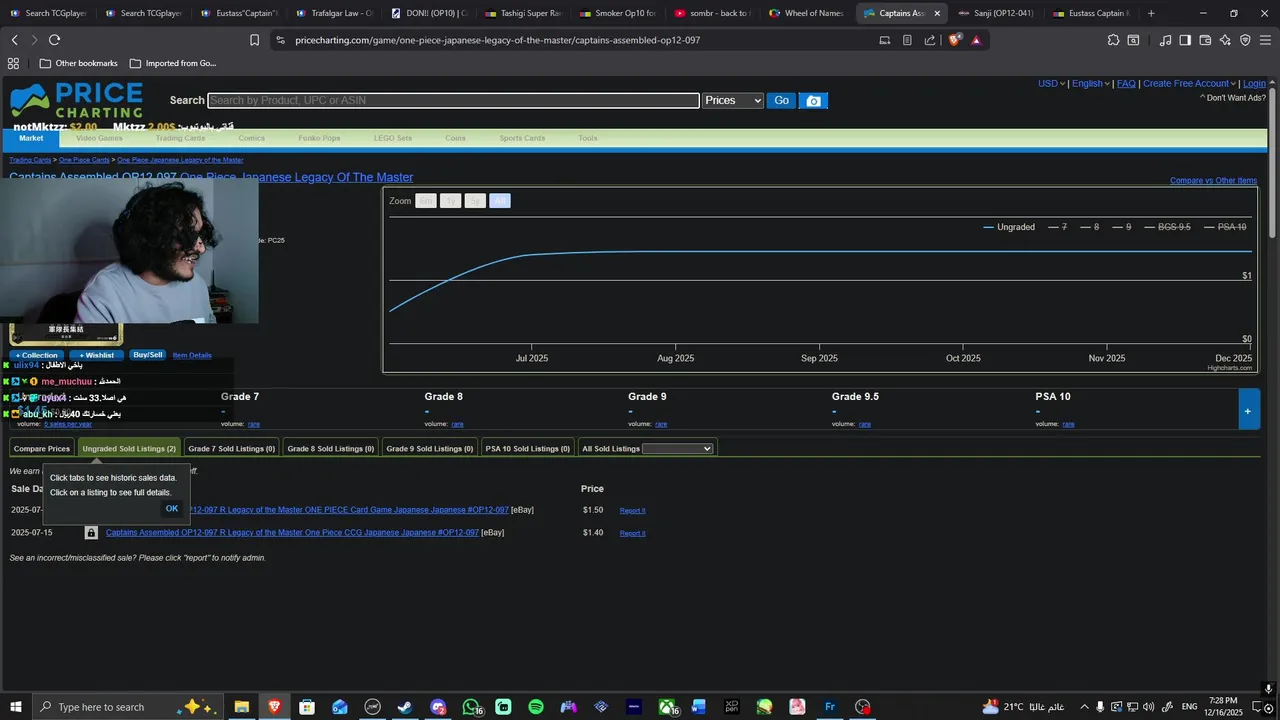Open the FAQ link
Viewport: 1280px width, 720px height.
pyautogui.click(x=1126, y=84)
